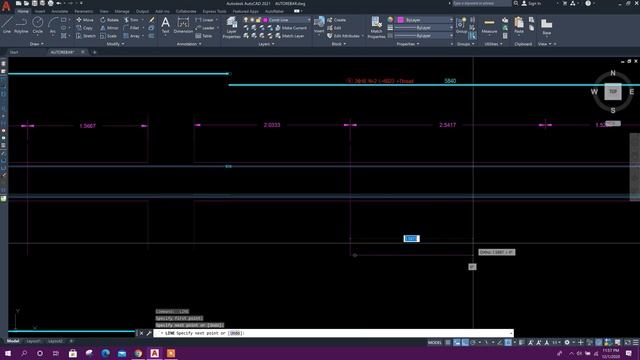Open the Insert block tool

319,24
